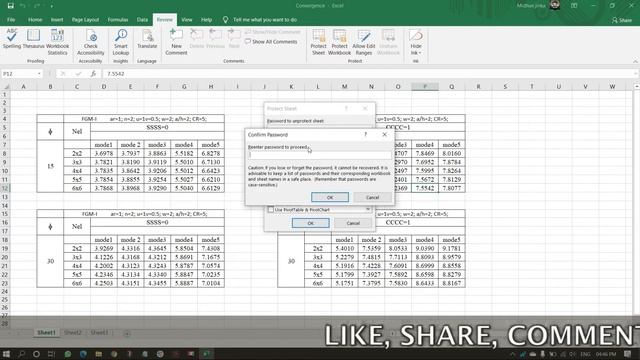Add a New Comment
The height and width of the screenshot is (360, 640).
pos(176,42)
